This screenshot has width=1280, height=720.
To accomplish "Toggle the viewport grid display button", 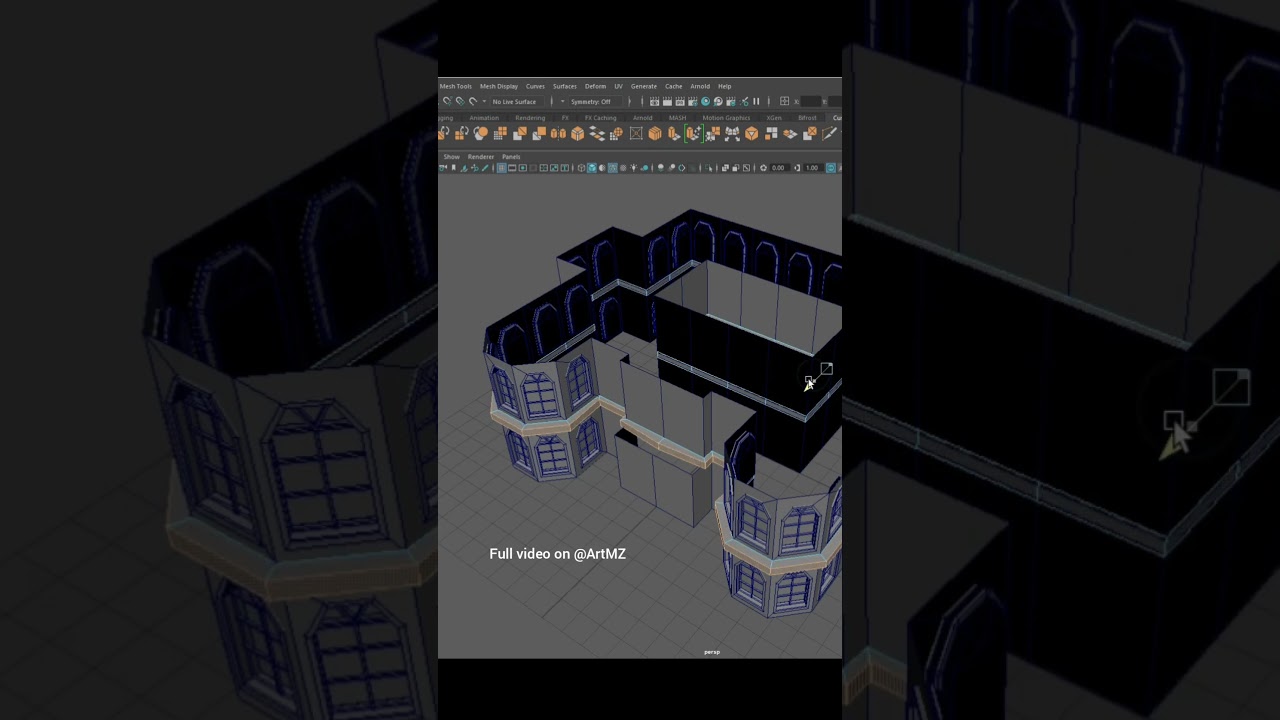I will tap(502, 168).
